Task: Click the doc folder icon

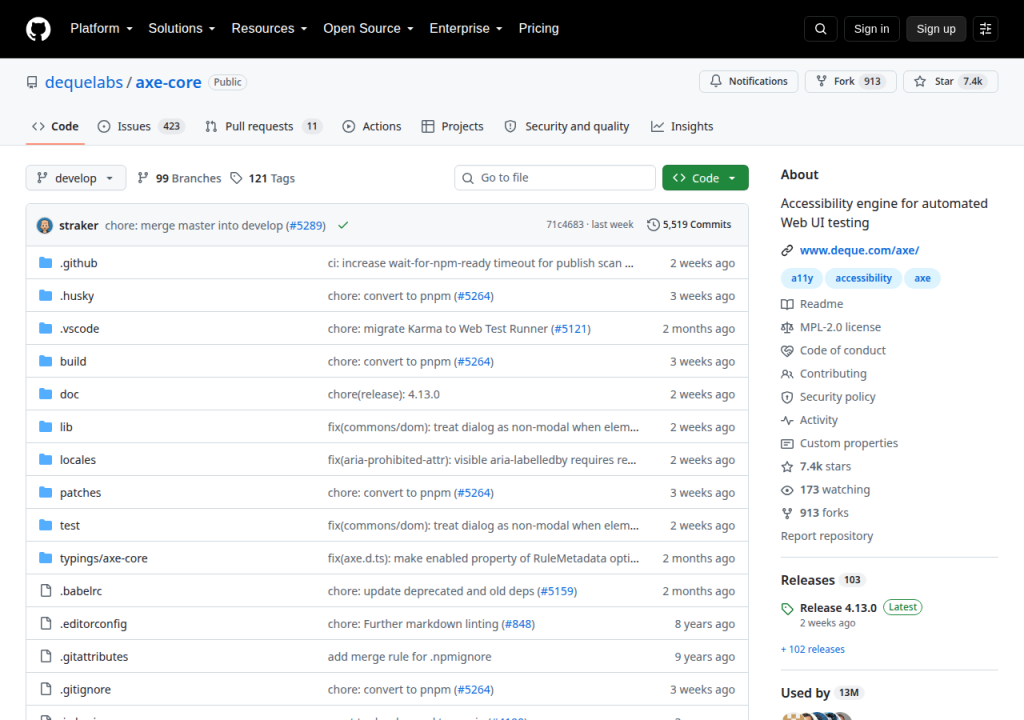Action: click(45, 393)
